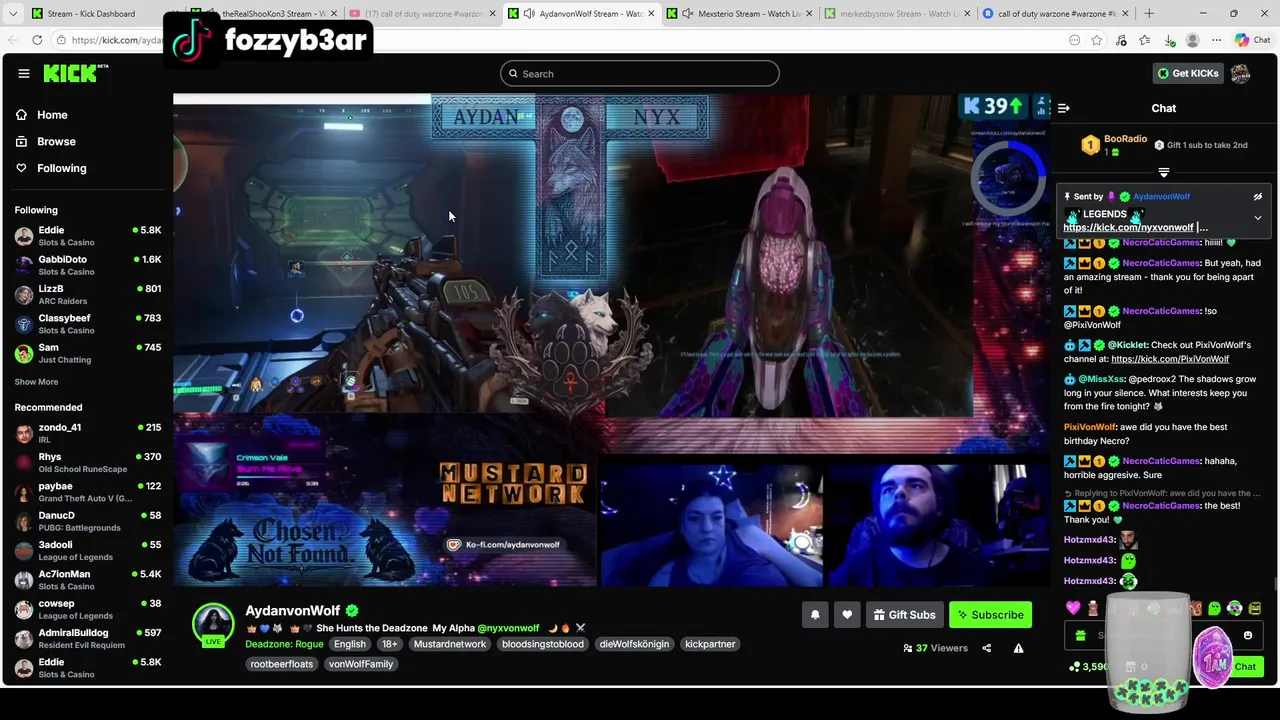Select the bloodsingstoblood tag
This screenshot has height=720, width=1280.
[x=543, y=644]
